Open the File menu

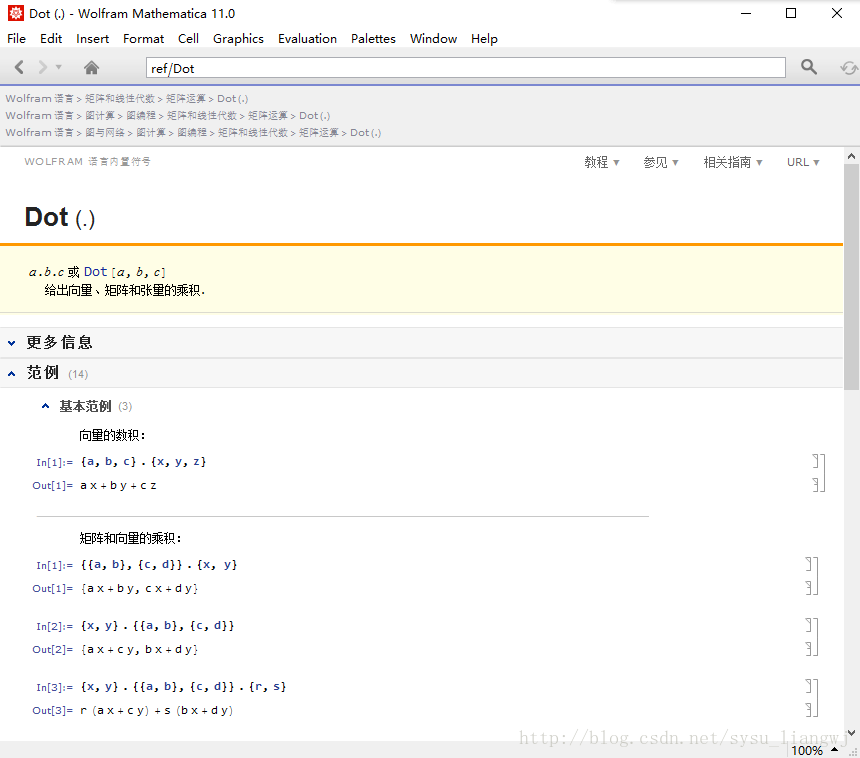point(16,38)
